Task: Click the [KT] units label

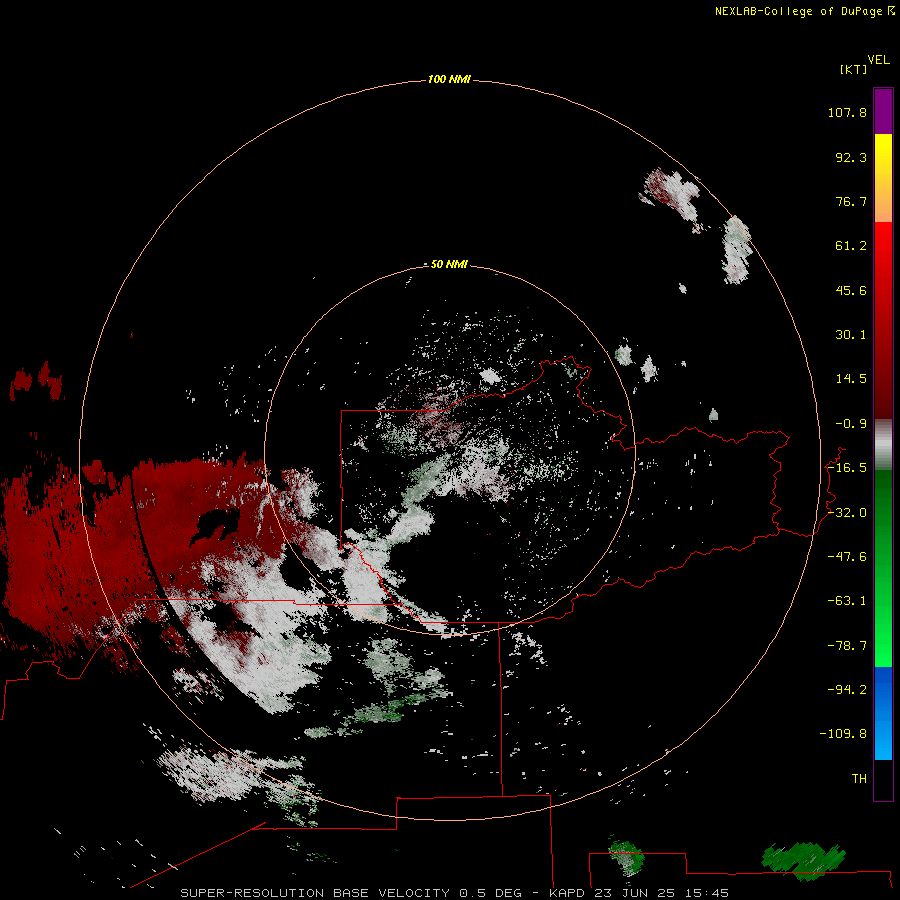Action: point(853,69)
